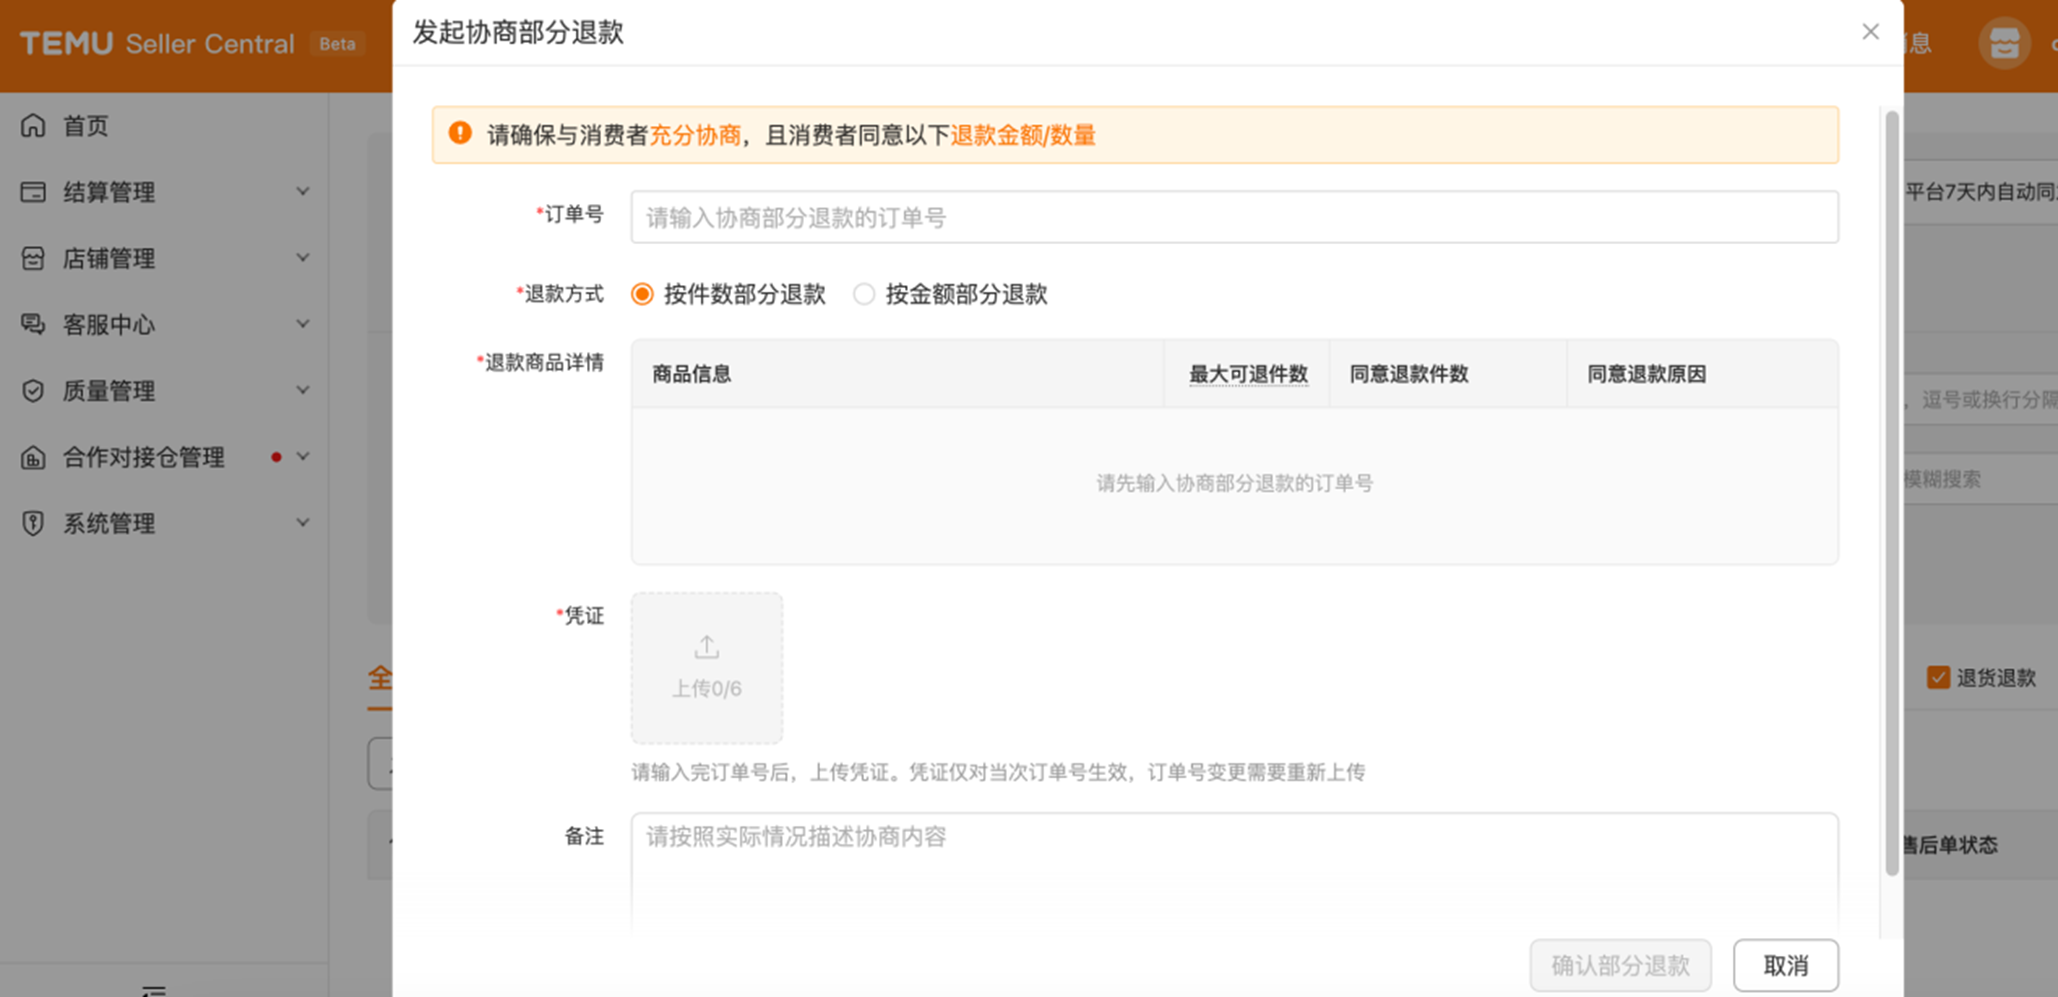The width and height of the screenshot is (2058, 997).
Task: Select the 结算管理 card icon
Action: pyautogui.click(x=33, y=191)
